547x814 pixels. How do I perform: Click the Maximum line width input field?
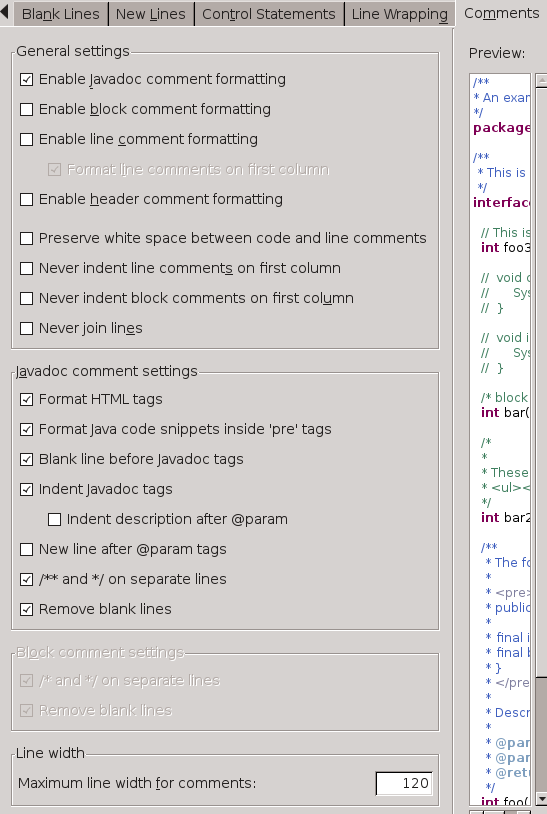coord(404,783)
